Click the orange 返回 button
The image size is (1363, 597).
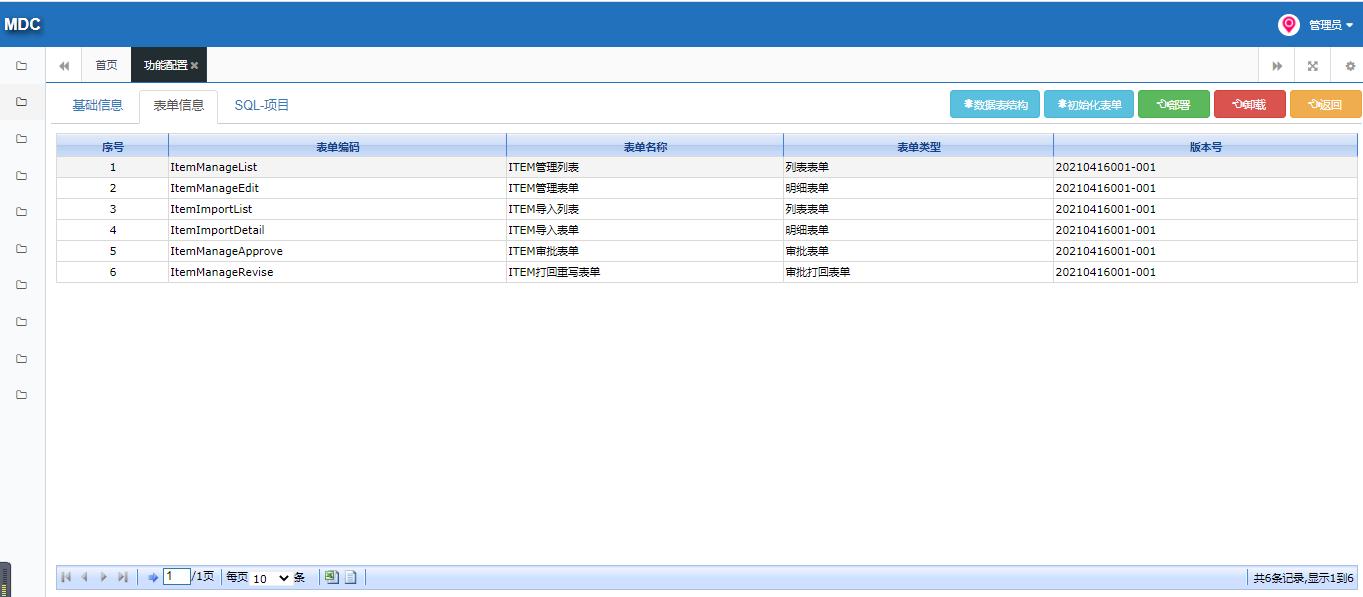pos(1326,104)
